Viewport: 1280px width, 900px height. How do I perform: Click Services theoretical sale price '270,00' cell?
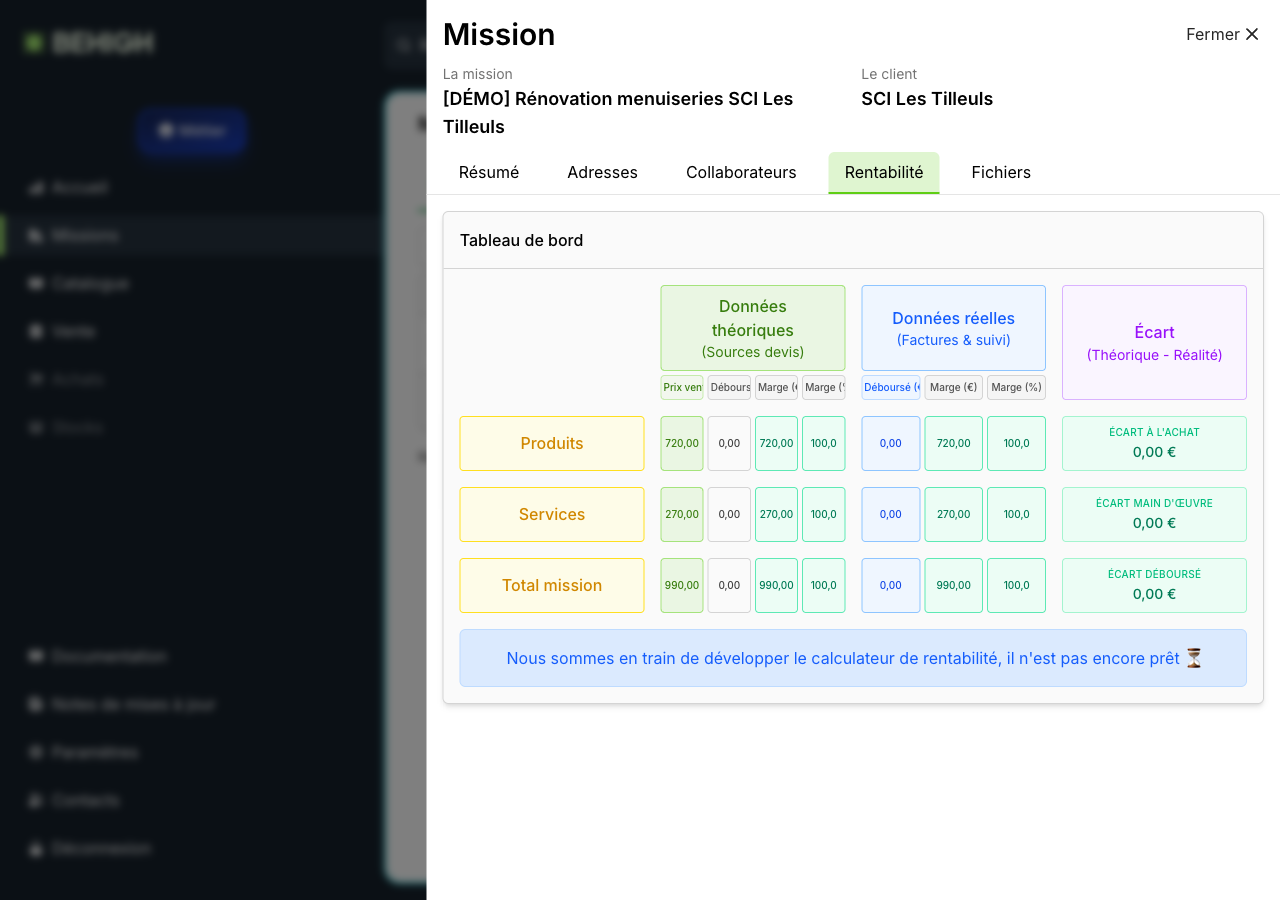coord(682,514)
